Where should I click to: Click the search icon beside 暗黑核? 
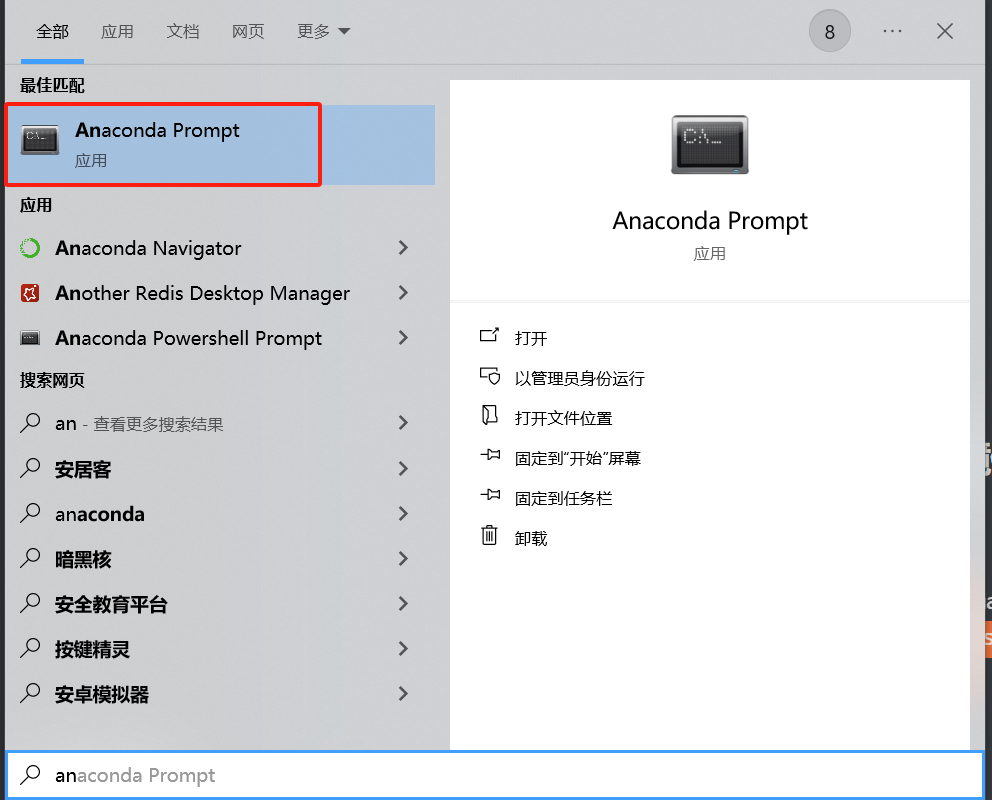point(30,558)
